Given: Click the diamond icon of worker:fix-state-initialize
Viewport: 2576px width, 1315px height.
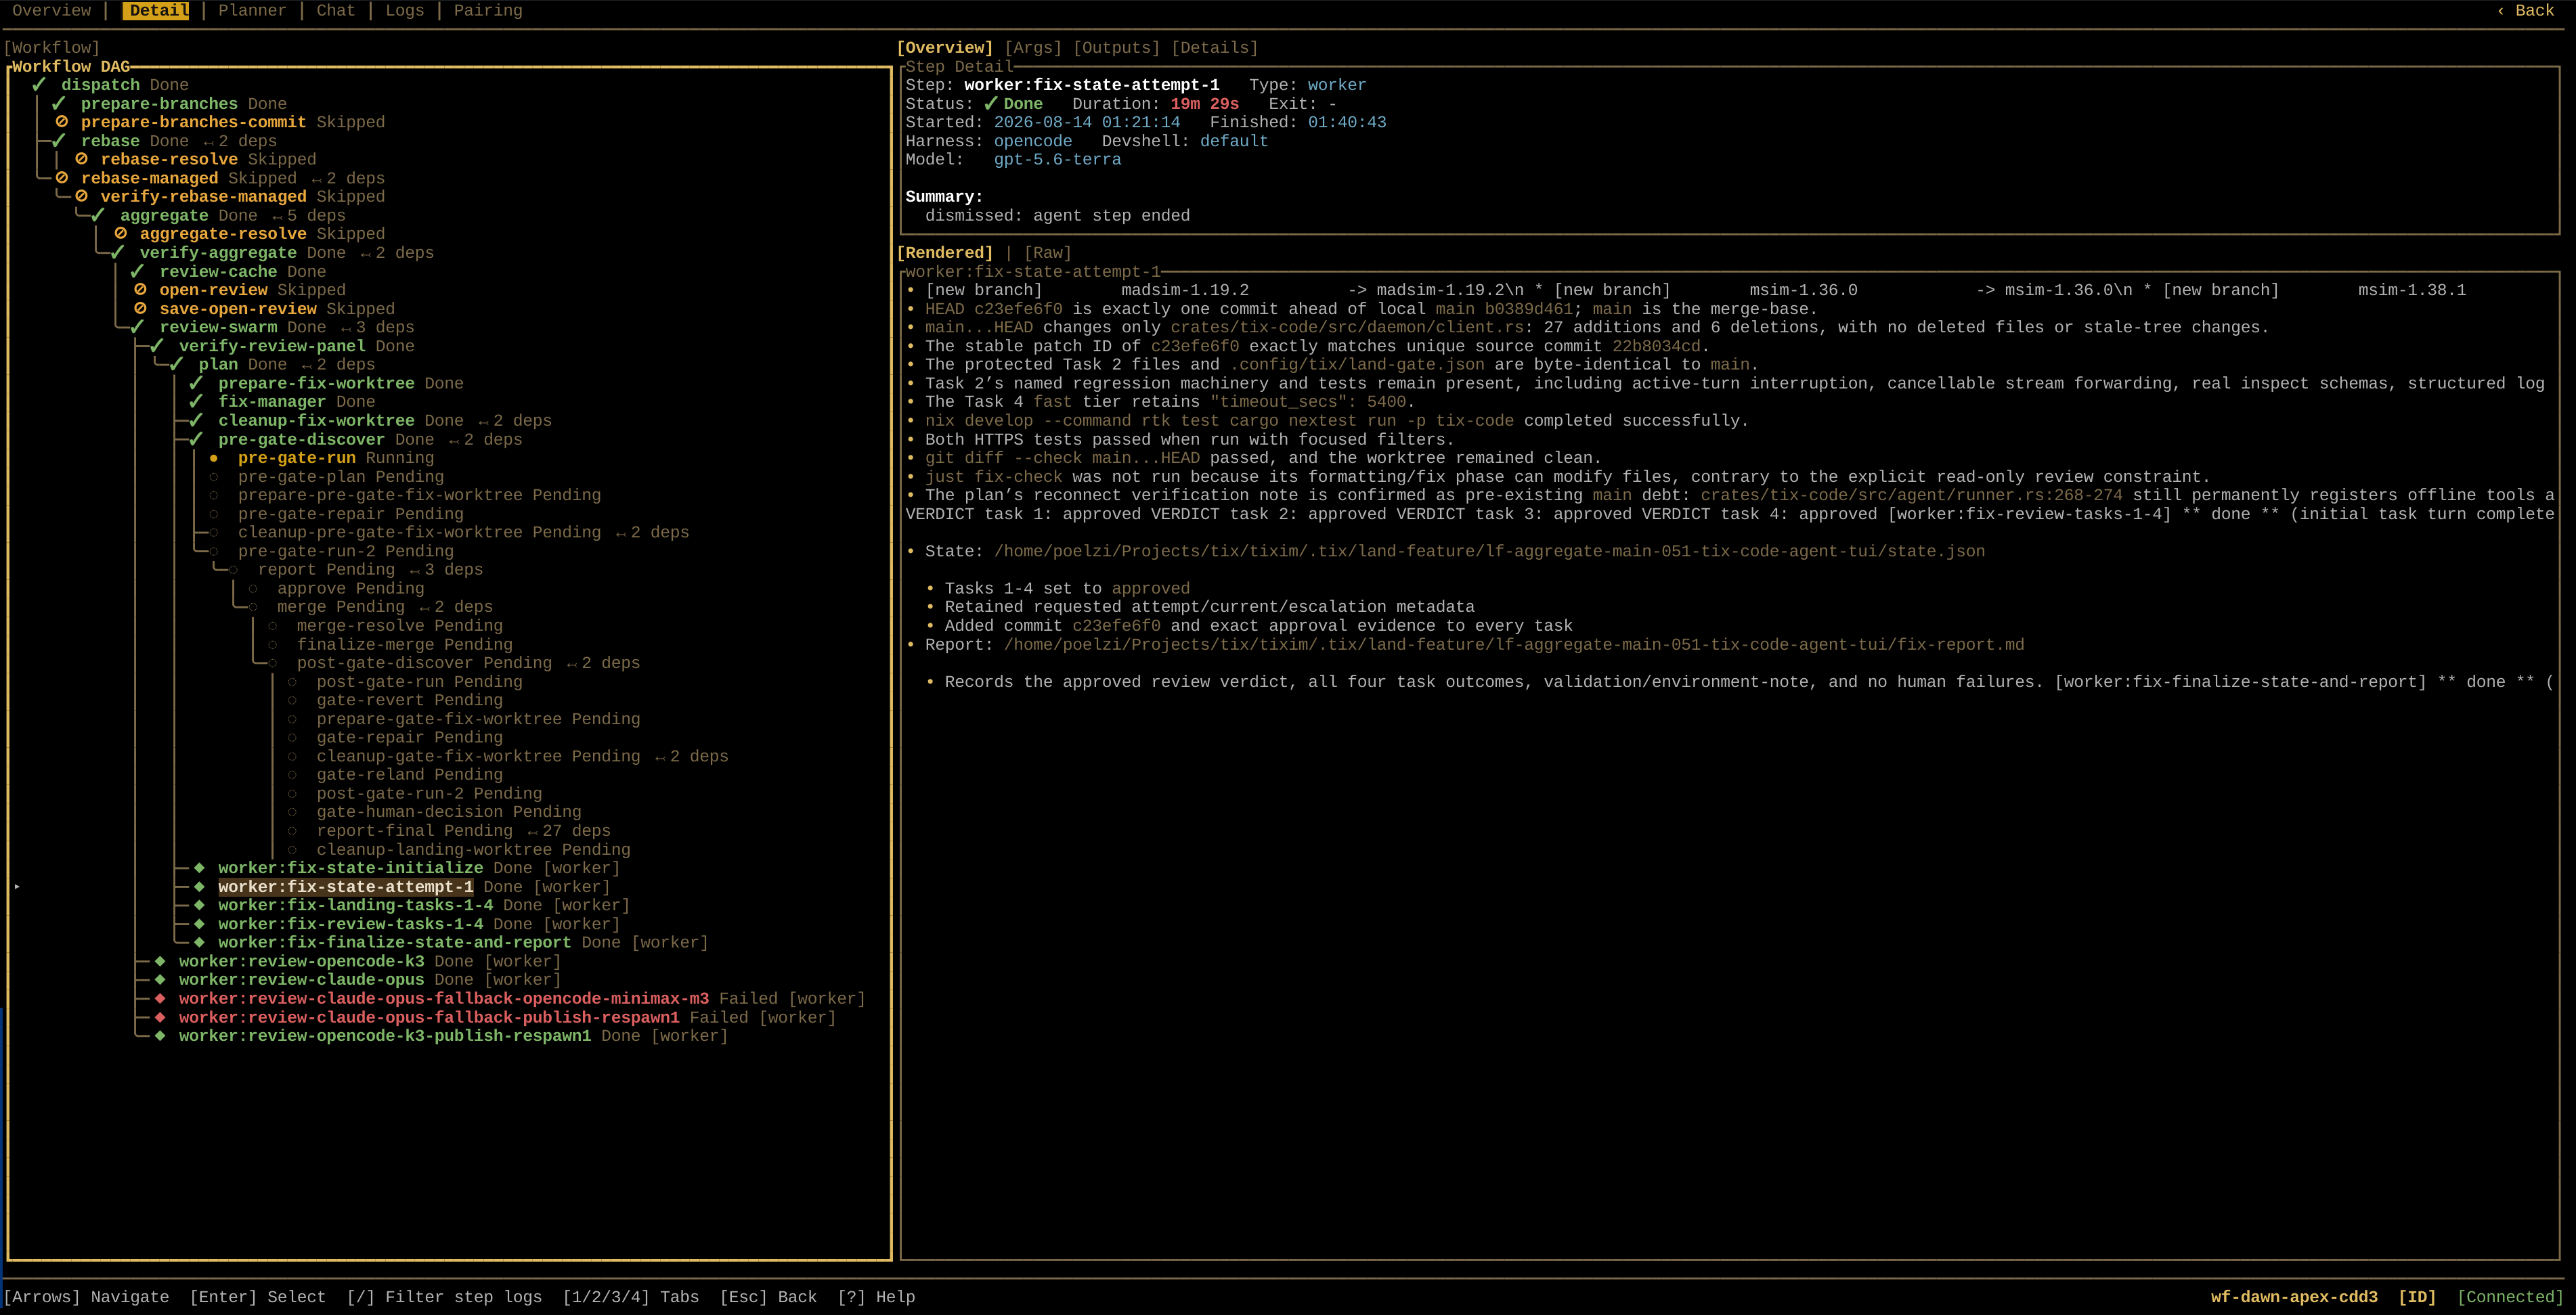Looking at the screenshot, I should 199,868.
